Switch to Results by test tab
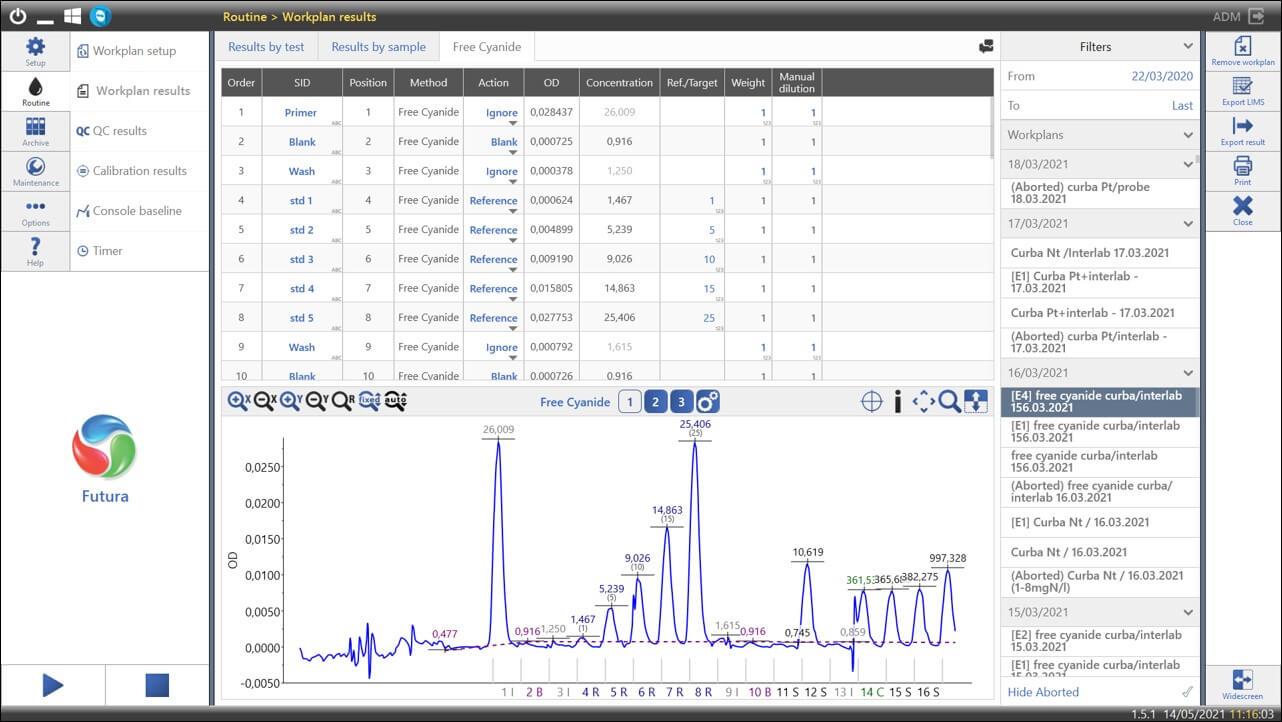This screenshot has height=722, width=1282. [266, 46]
